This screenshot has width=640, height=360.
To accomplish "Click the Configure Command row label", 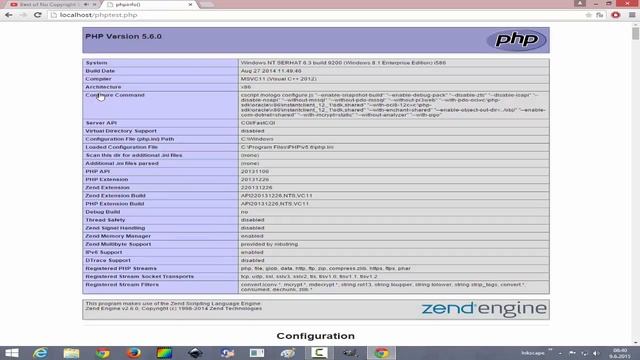I will pos(115,95).
